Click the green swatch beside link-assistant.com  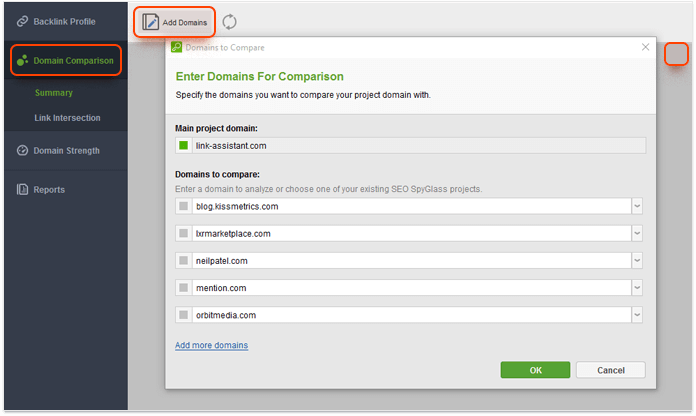click(x=183, y=145)
